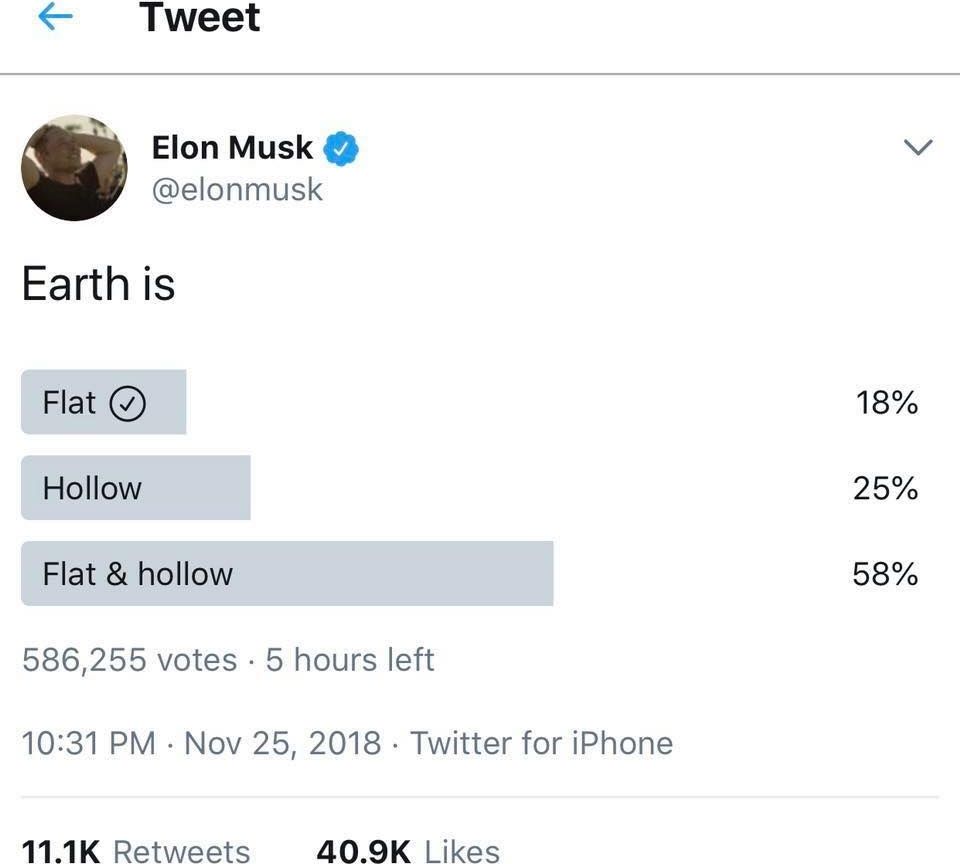Click the 18% result percentage
This screenshot has height=864, width=960.
pos(886,403)
